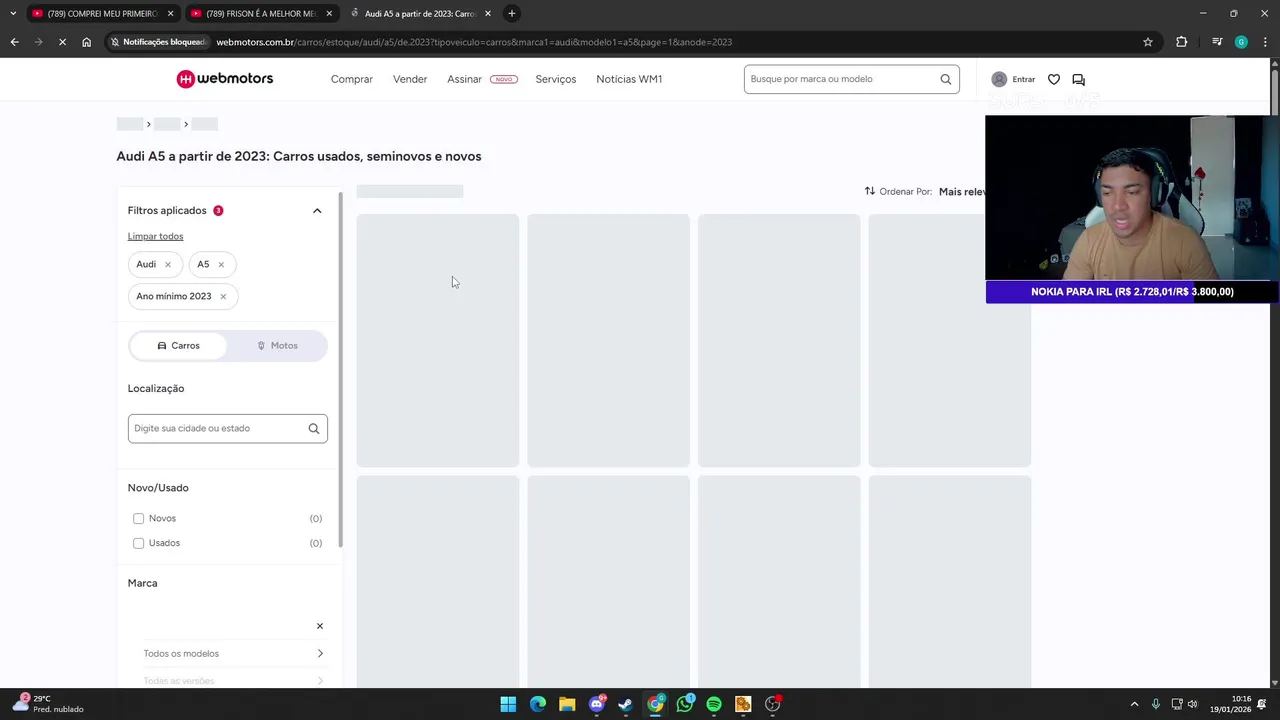Image resolution: width=1280 pixels, height=720 pixels.
Task: Open browser home page icon
Action: [86, 42]
